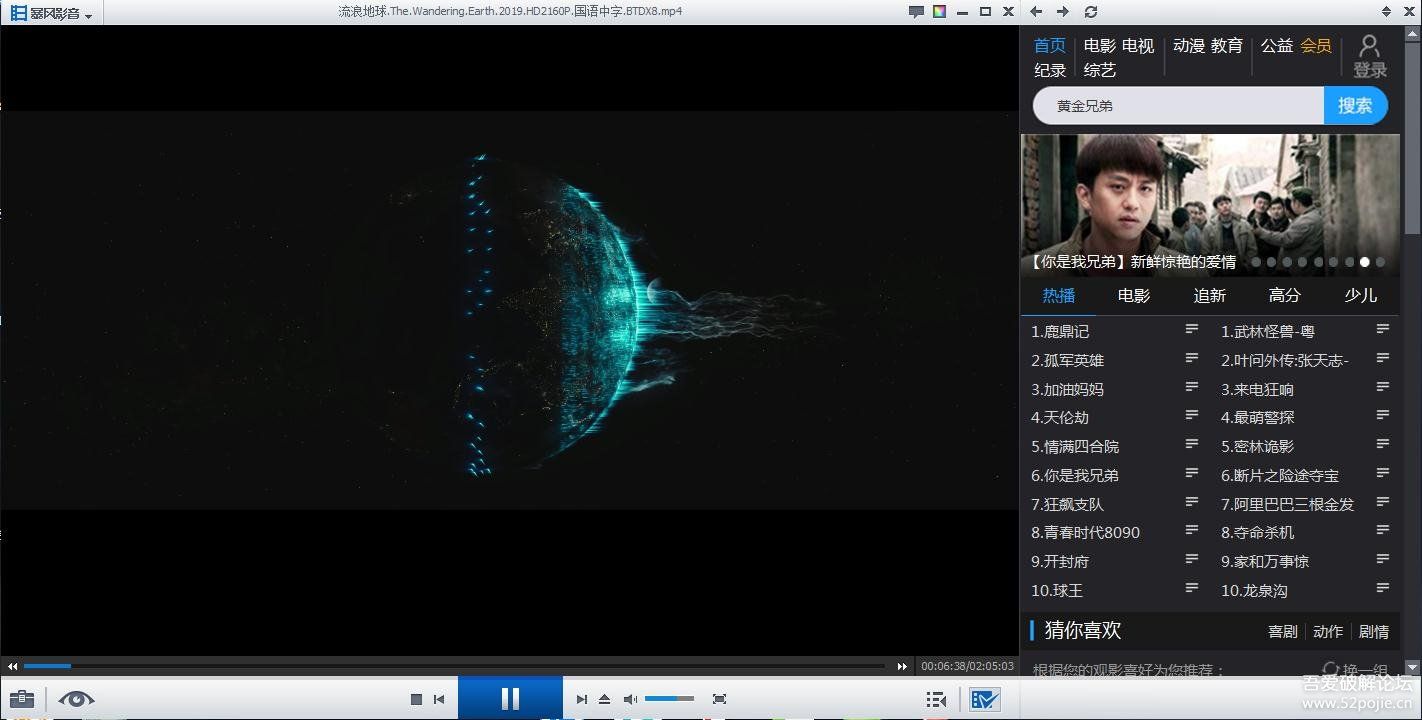This screenshot has height=720, width=1422.
Task: Switch to the 热播 tab
Action: (x=1059, y=295)
